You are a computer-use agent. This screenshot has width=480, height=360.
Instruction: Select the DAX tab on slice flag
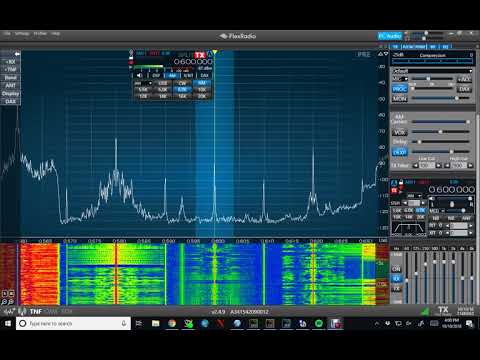pos(204,76)
